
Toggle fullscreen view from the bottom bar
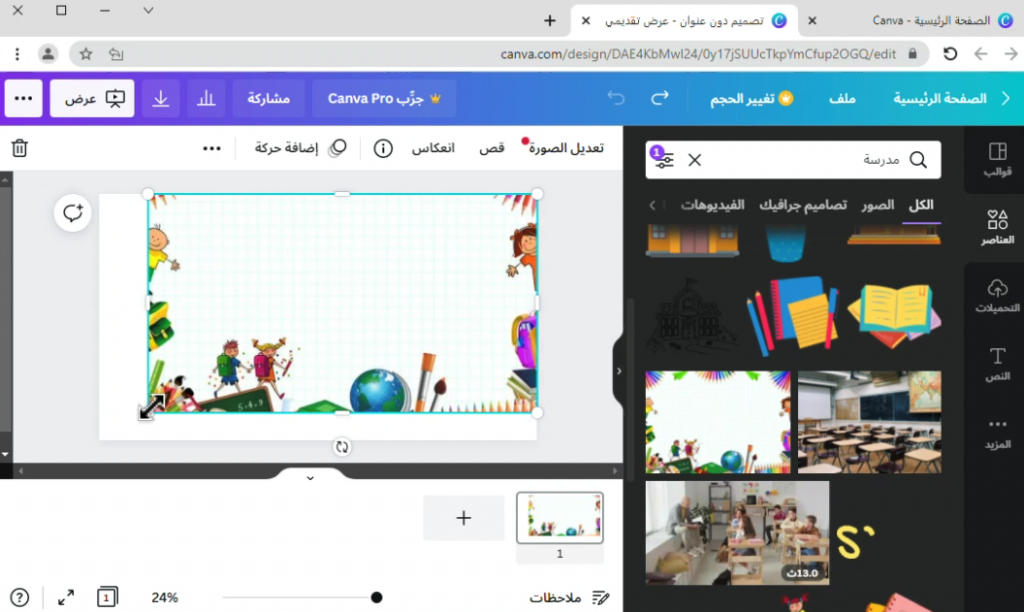[66, 596]
